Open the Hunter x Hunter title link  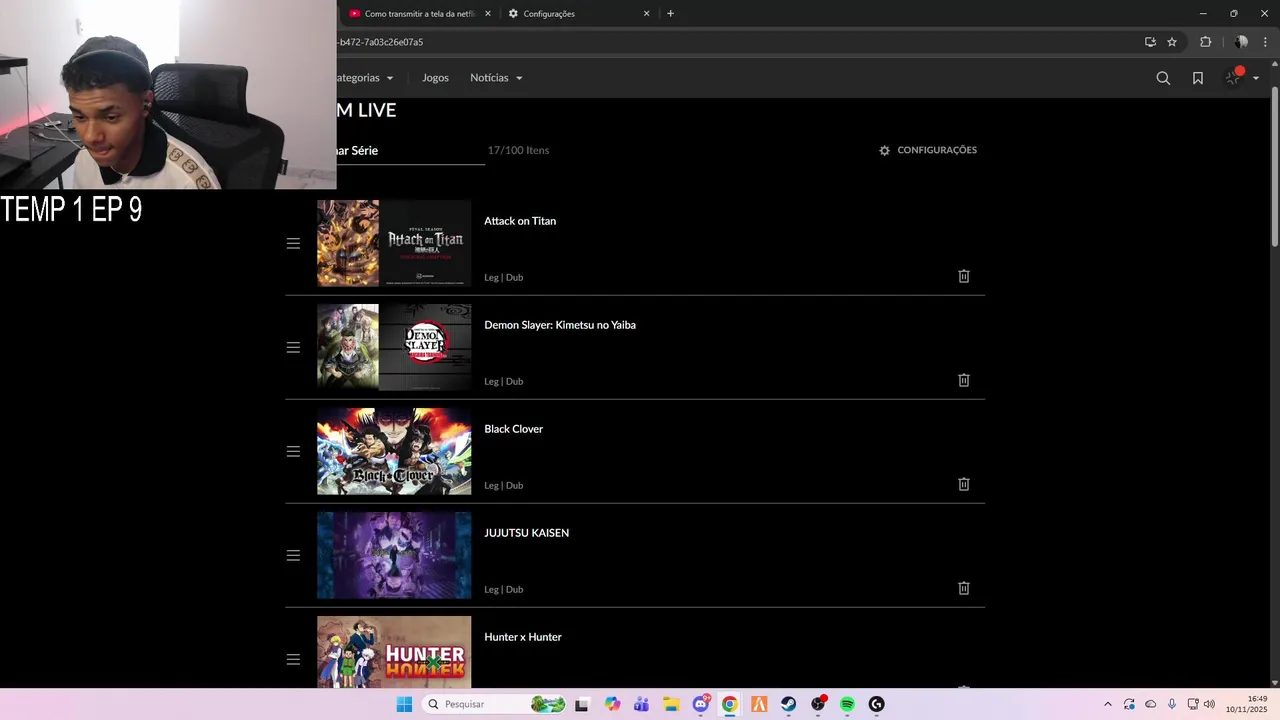coord(523,637)
